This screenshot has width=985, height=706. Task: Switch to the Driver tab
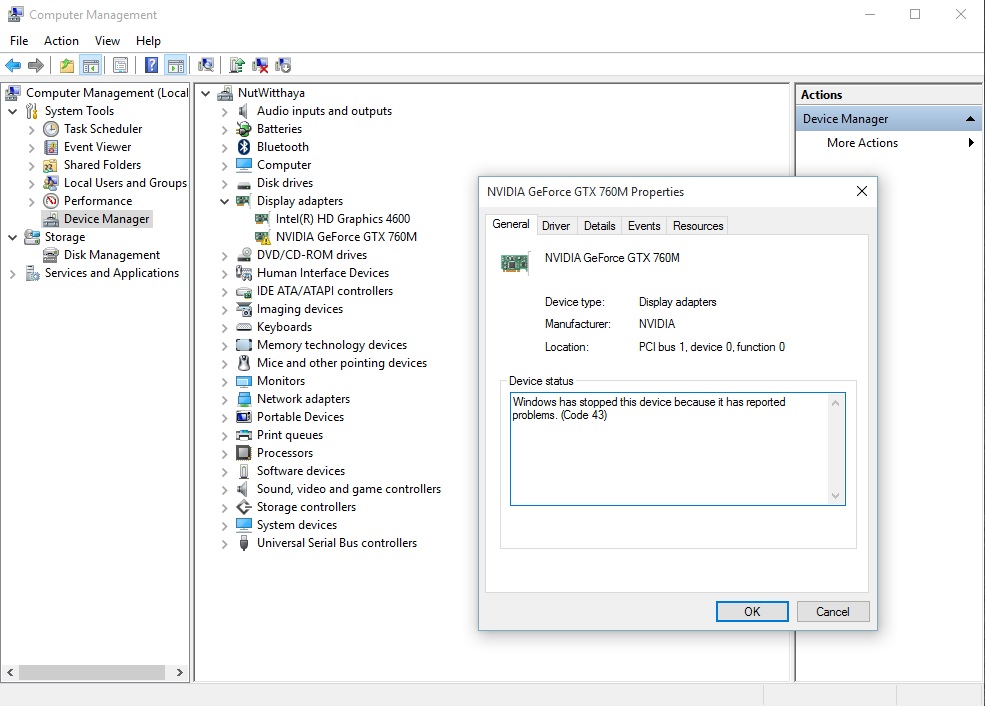coord(556,226)
